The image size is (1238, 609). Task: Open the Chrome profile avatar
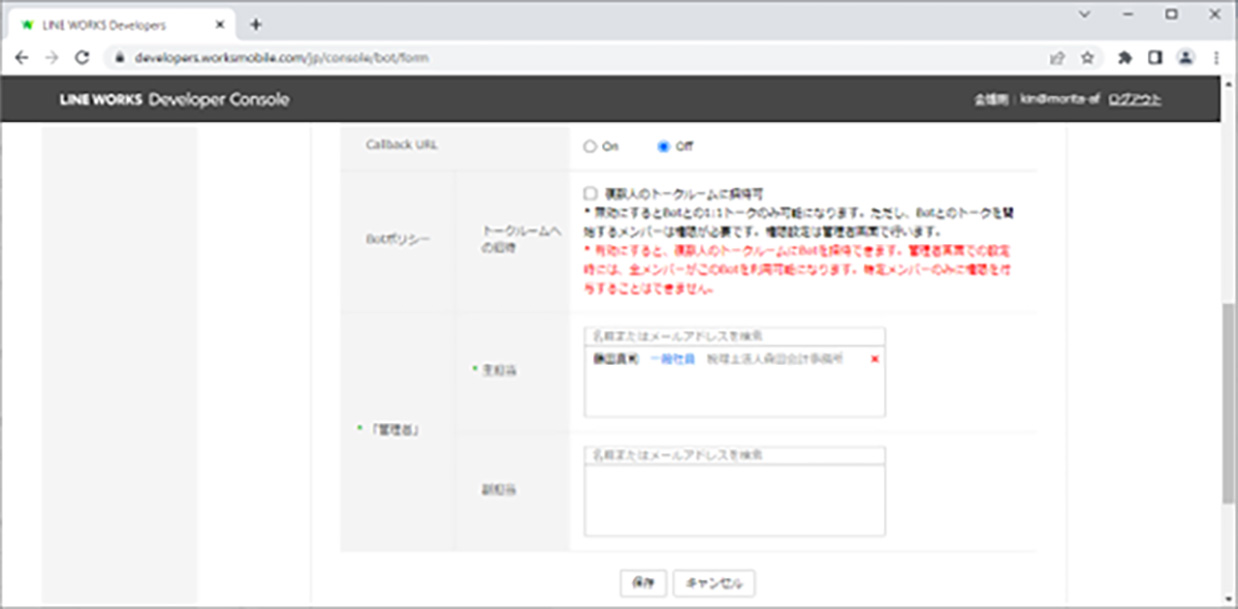point(1186,58)
